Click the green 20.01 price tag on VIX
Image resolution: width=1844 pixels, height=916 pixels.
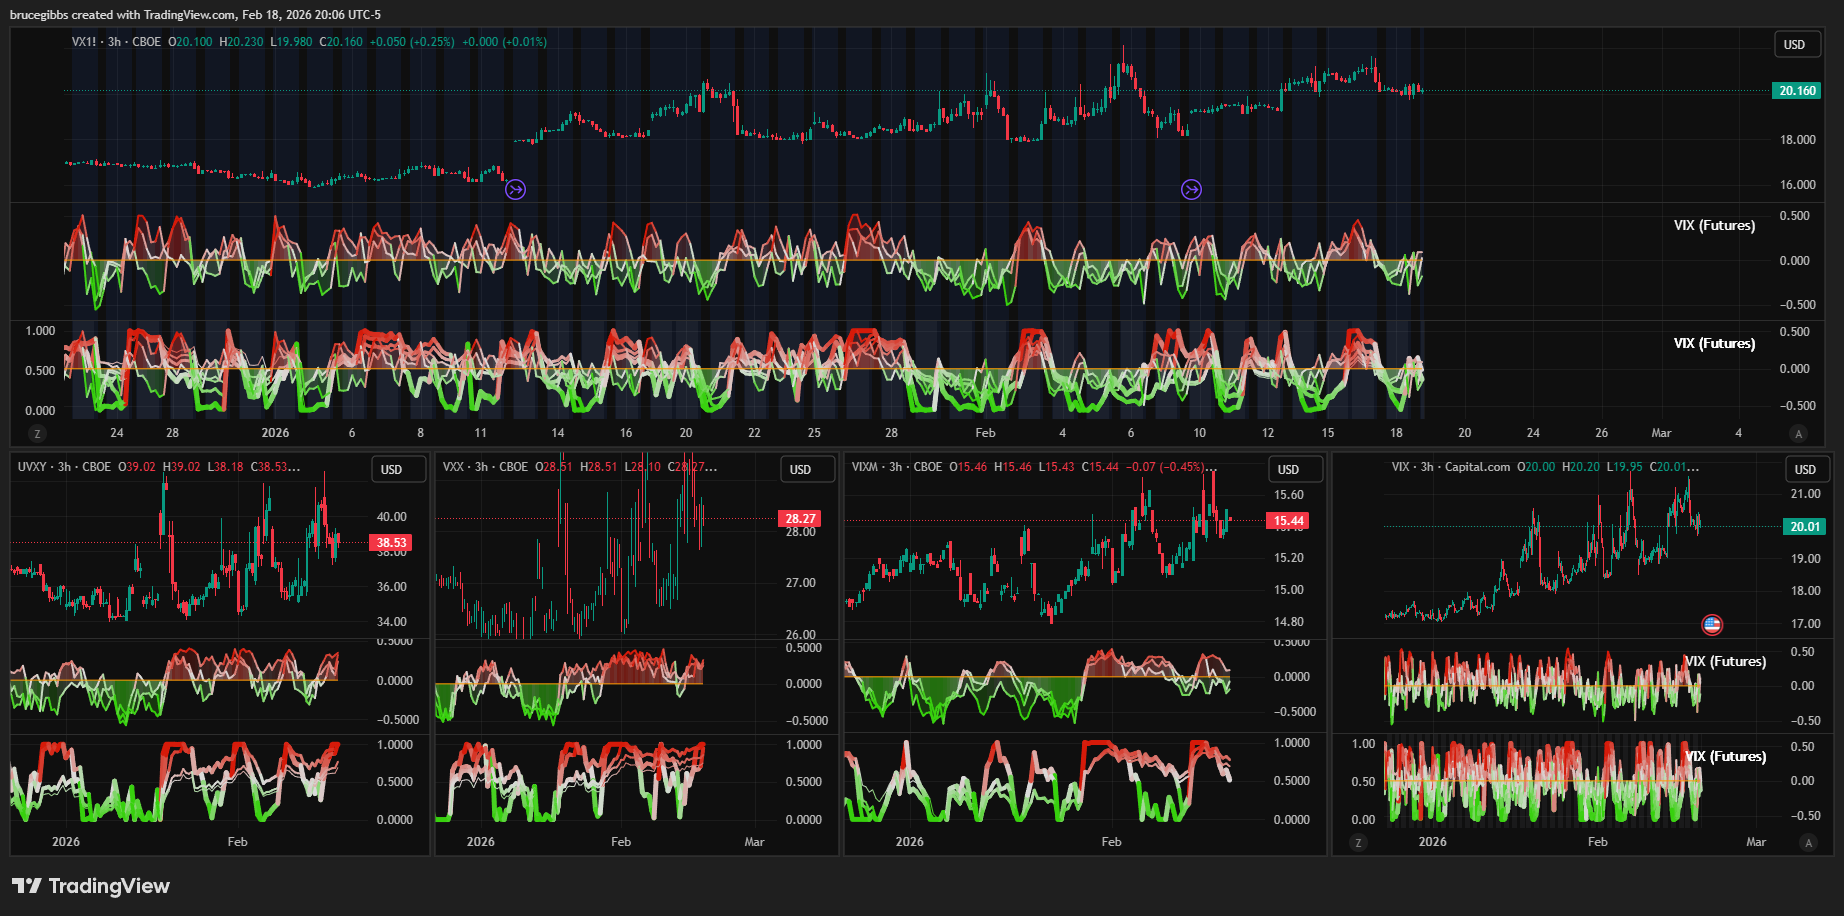pyautogui.click(x=1804, y=527)
